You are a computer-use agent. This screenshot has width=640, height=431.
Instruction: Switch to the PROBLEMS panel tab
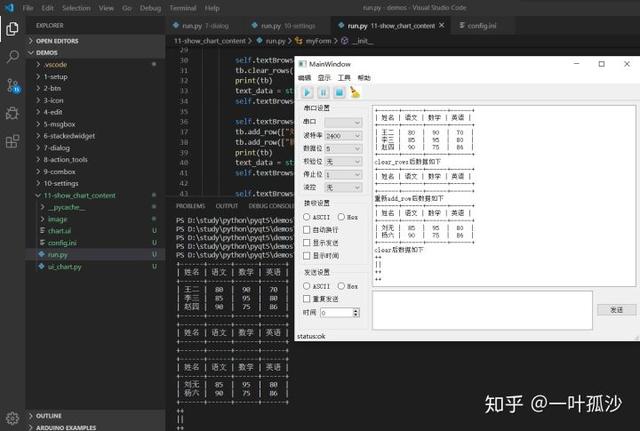(191, 206)
